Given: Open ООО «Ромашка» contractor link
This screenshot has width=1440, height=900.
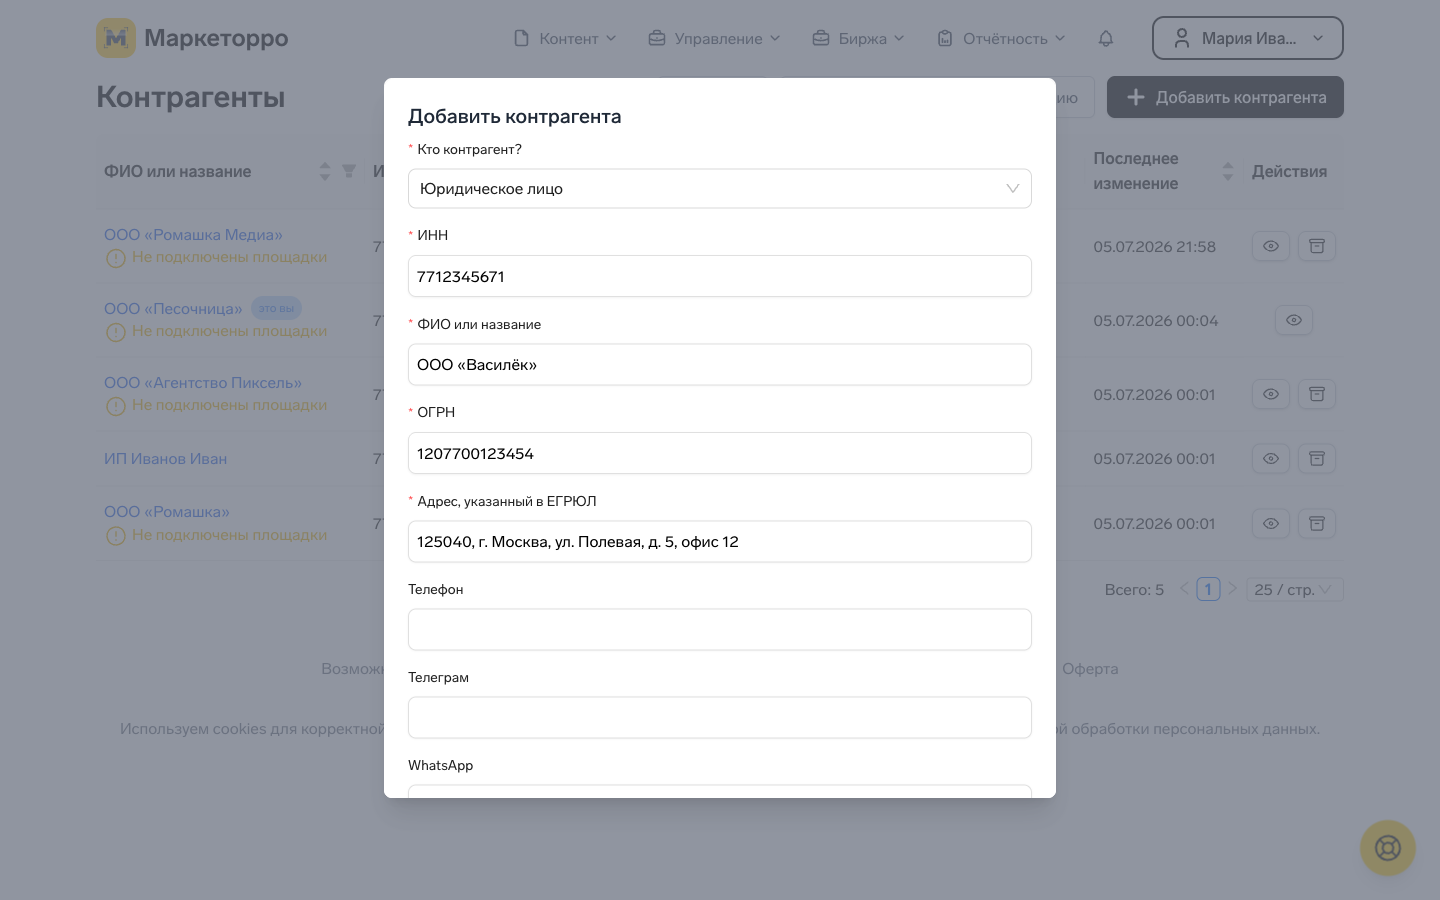Looking at the screenshot, I should pos(167,512).
